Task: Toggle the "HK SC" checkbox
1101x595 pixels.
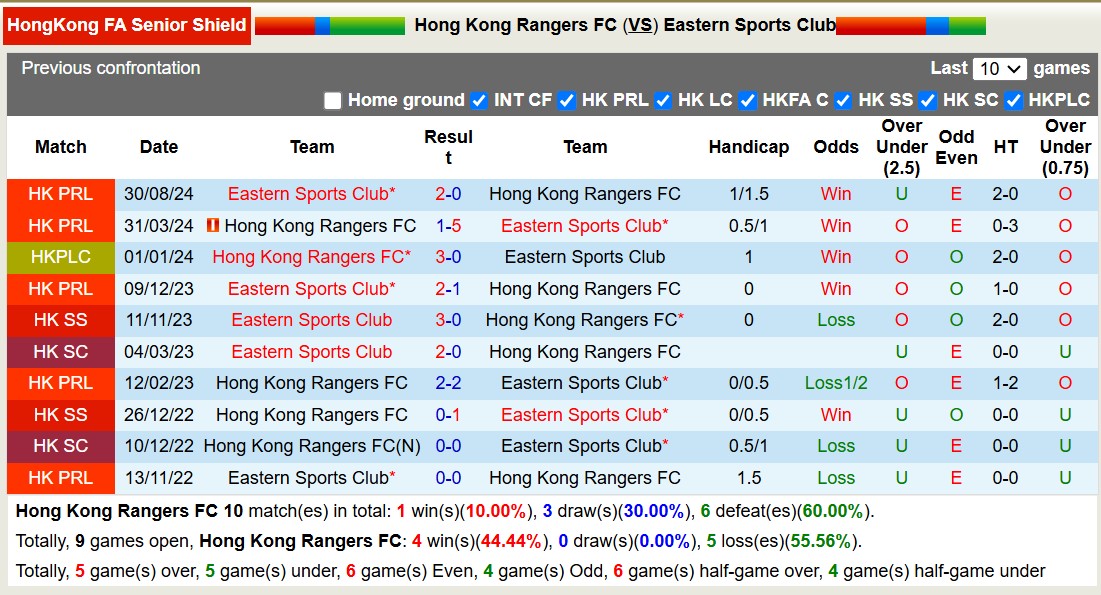Action: click(929, 101)
